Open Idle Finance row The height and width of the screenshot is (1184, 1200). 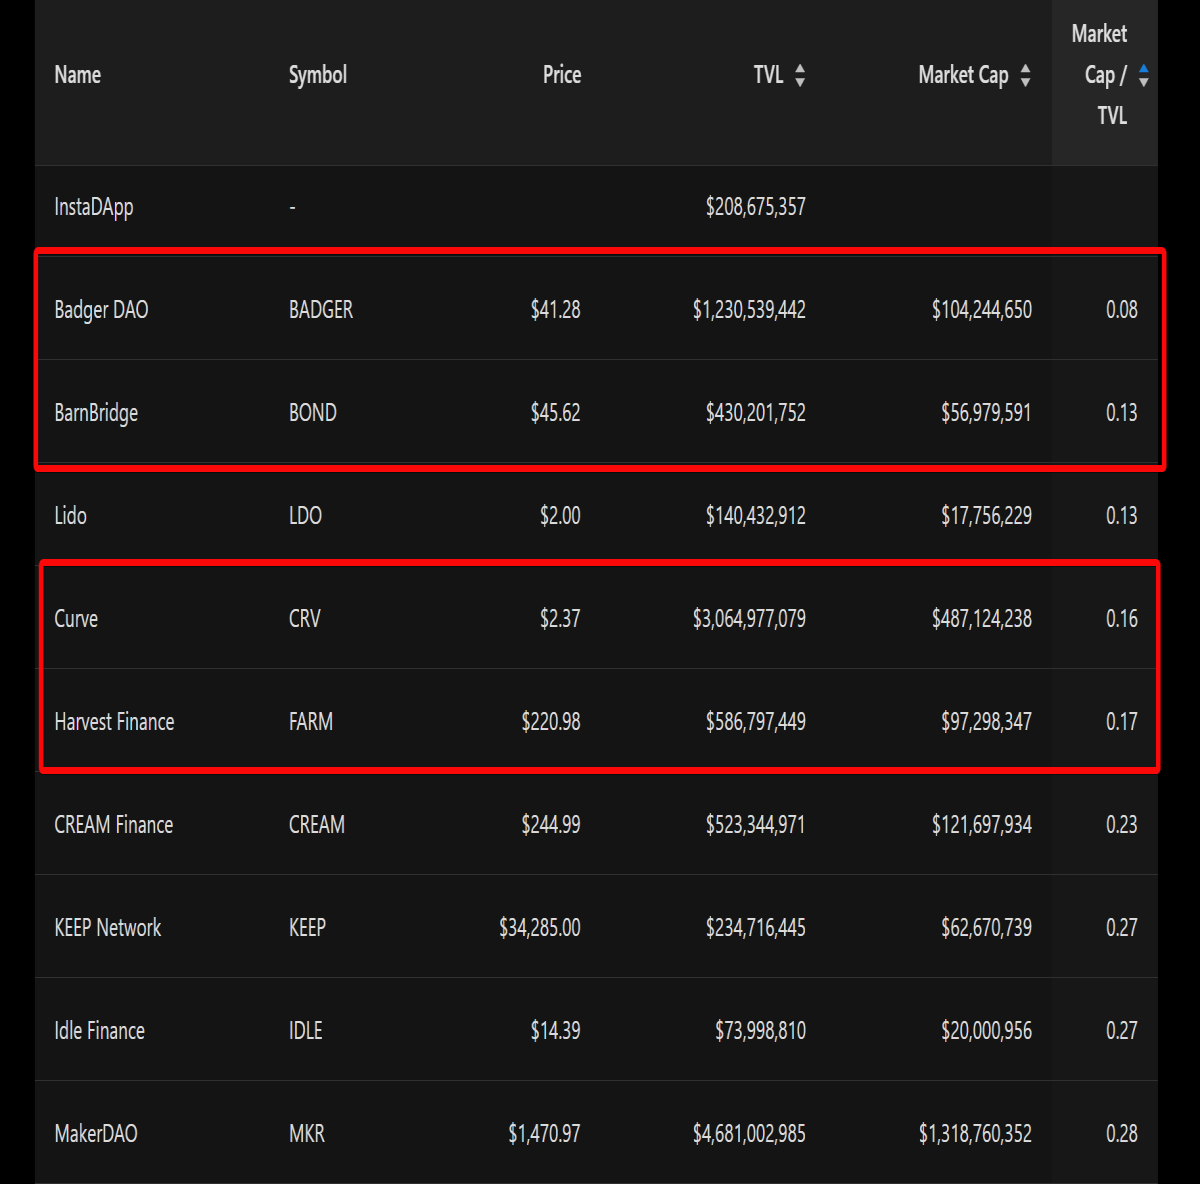99,1031
